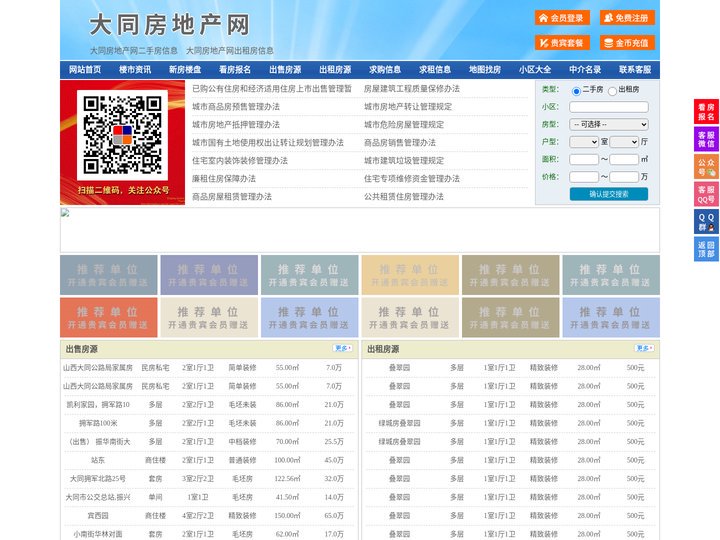
Task: Focus the 小区 input field
Action: [x=609, y=107]
